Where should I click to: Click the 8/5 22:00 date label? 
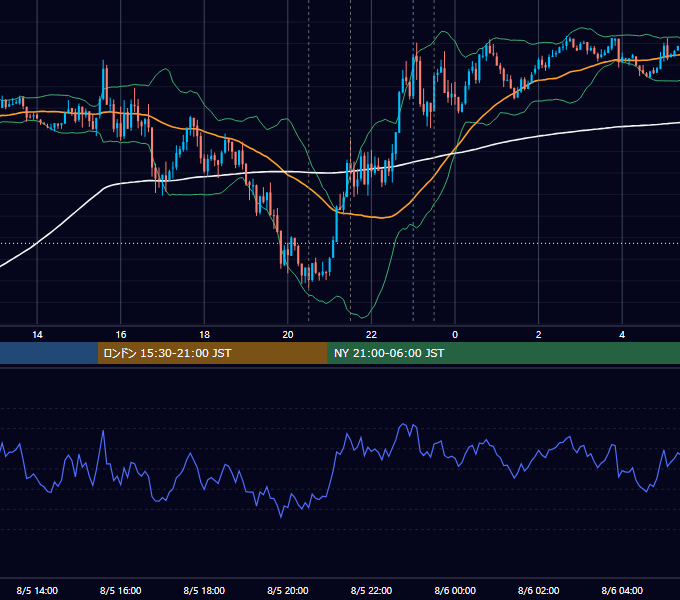[x=371, y=590]
